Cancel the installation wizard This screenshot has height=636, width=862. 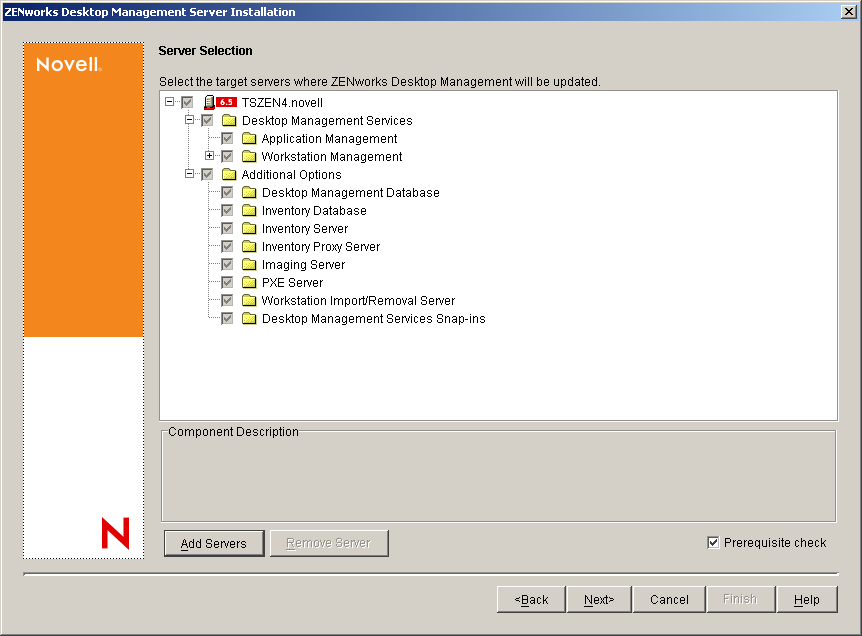[669, 599]
